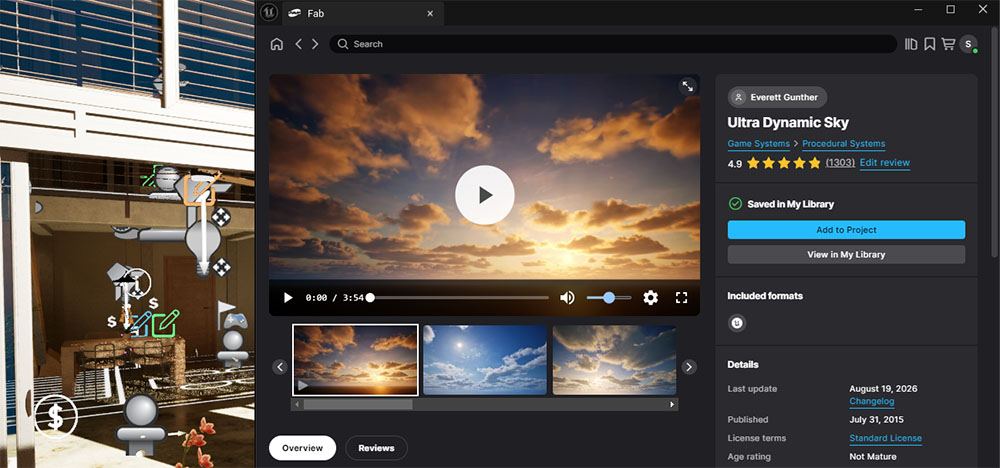
Task: Open the Everett Gunther seller profile
Action: tap(777, 98)
